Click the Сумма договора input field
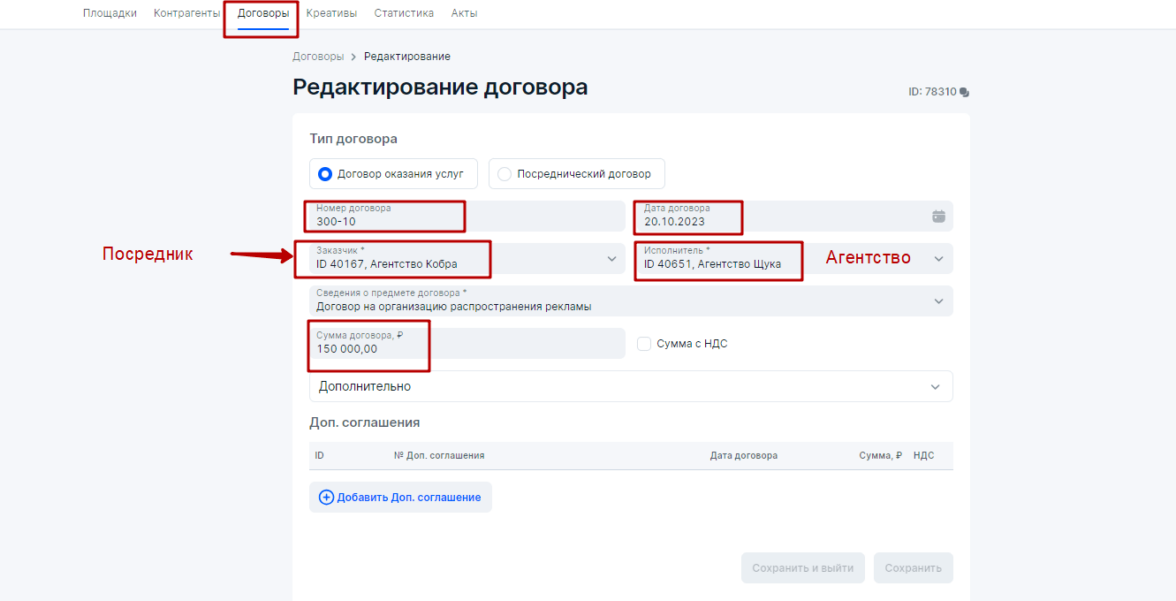The height and width of the screenshot is (601, 1176). (466, 344)
